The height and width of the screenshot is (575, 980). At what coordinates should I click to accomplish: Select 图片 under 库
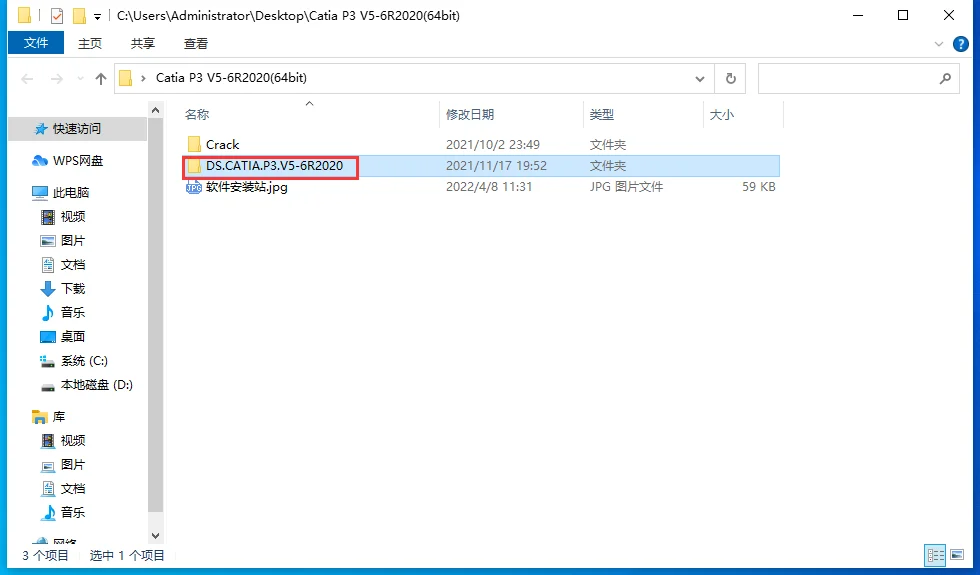coord(72,465)
